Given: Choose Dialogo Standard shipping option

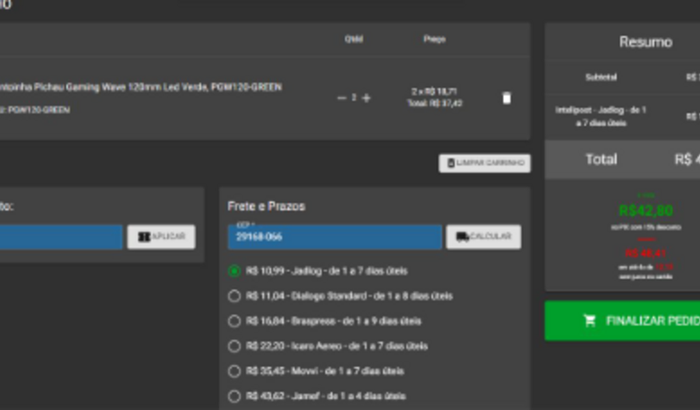Looking at the screenshot, I should click(235, 296).
